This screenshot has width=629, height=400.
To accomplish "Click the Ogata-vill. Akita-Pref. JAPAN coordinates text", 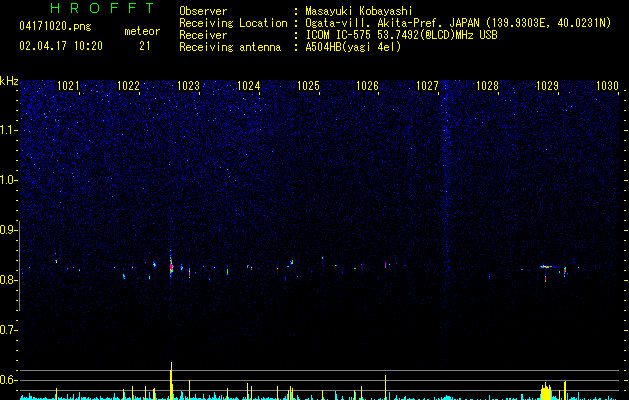I will 458,23.
